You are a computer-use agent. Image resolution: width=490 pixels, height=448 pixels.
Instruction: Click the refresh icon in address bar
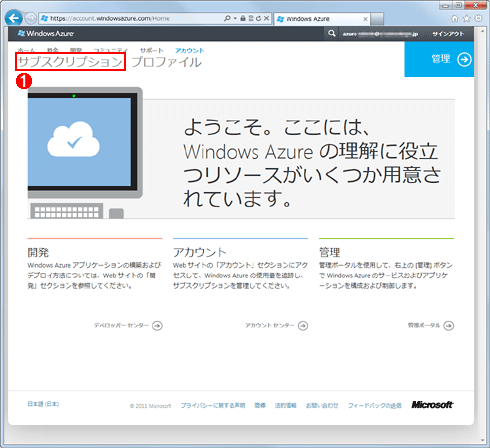259,19
